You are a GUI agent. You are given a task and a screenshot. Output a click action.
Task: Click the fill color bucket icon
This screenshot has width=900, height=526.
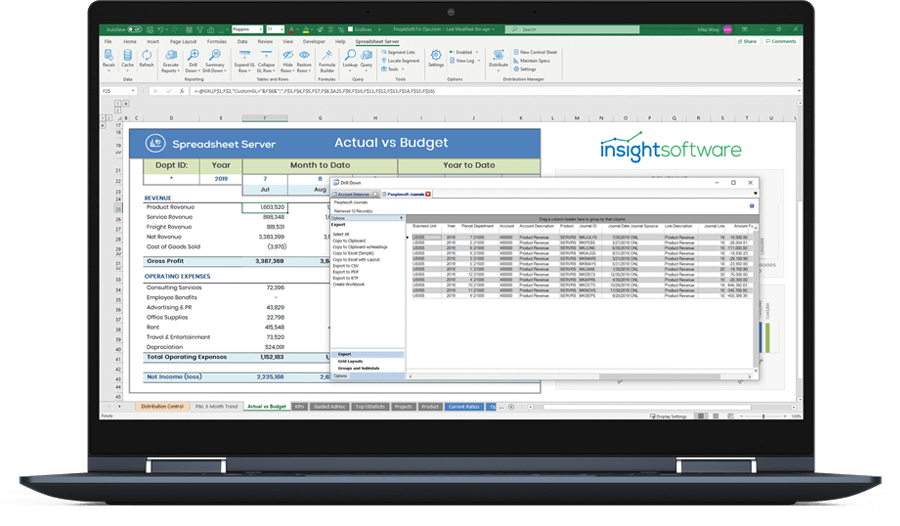tap(305, 29)
